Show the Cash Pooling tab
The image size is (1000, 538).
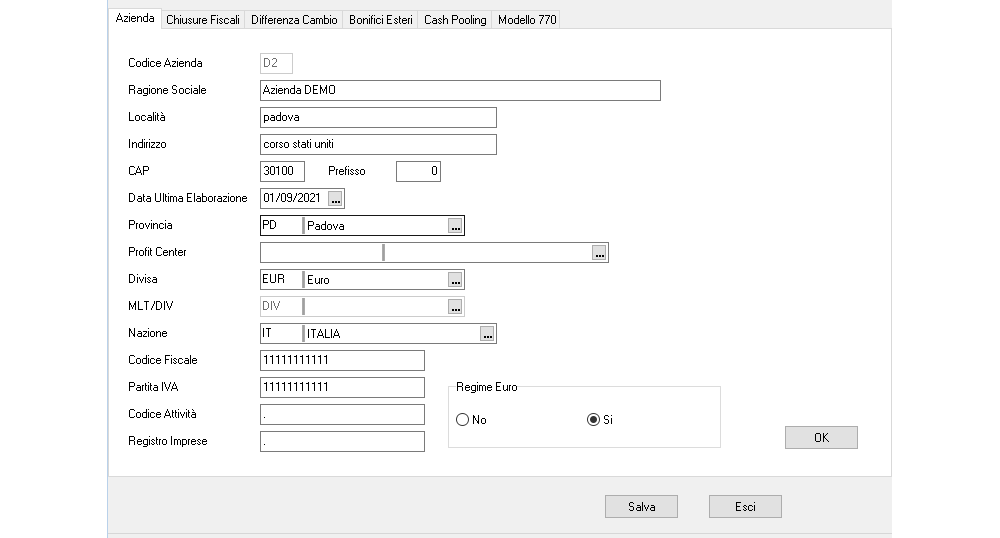pyautogui.click(x=455, y=20)
